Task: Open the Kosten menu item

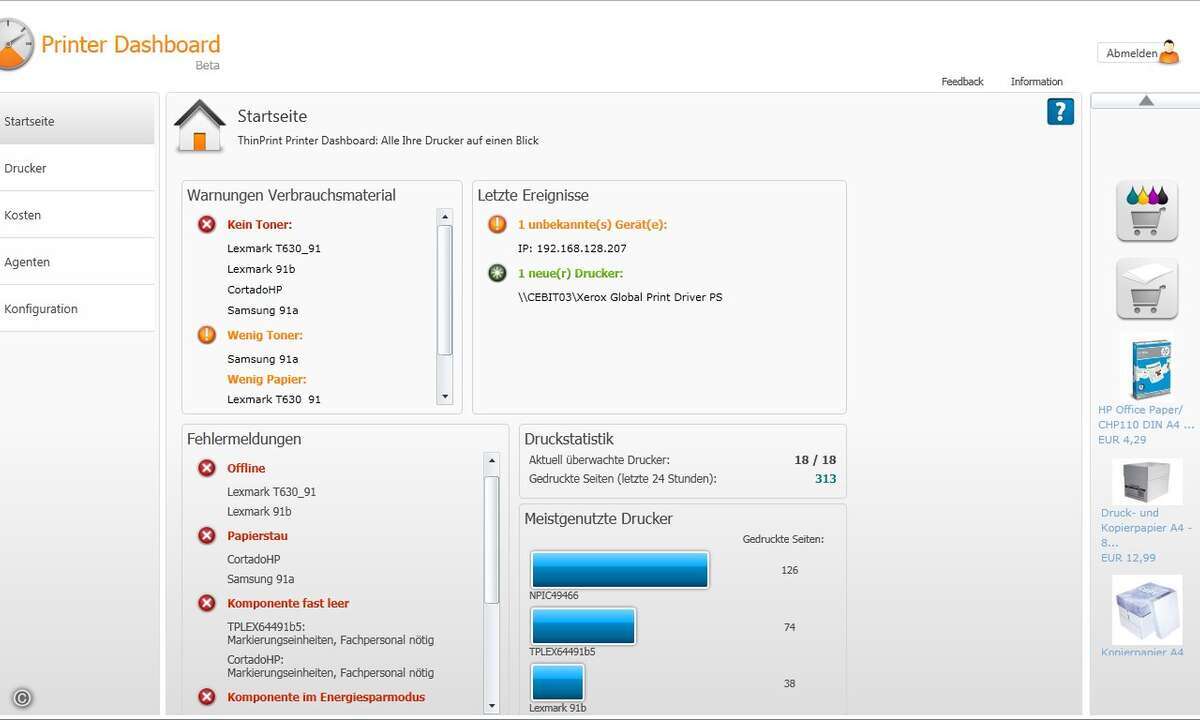Action: pyautogui.click(x=77, y=215)
